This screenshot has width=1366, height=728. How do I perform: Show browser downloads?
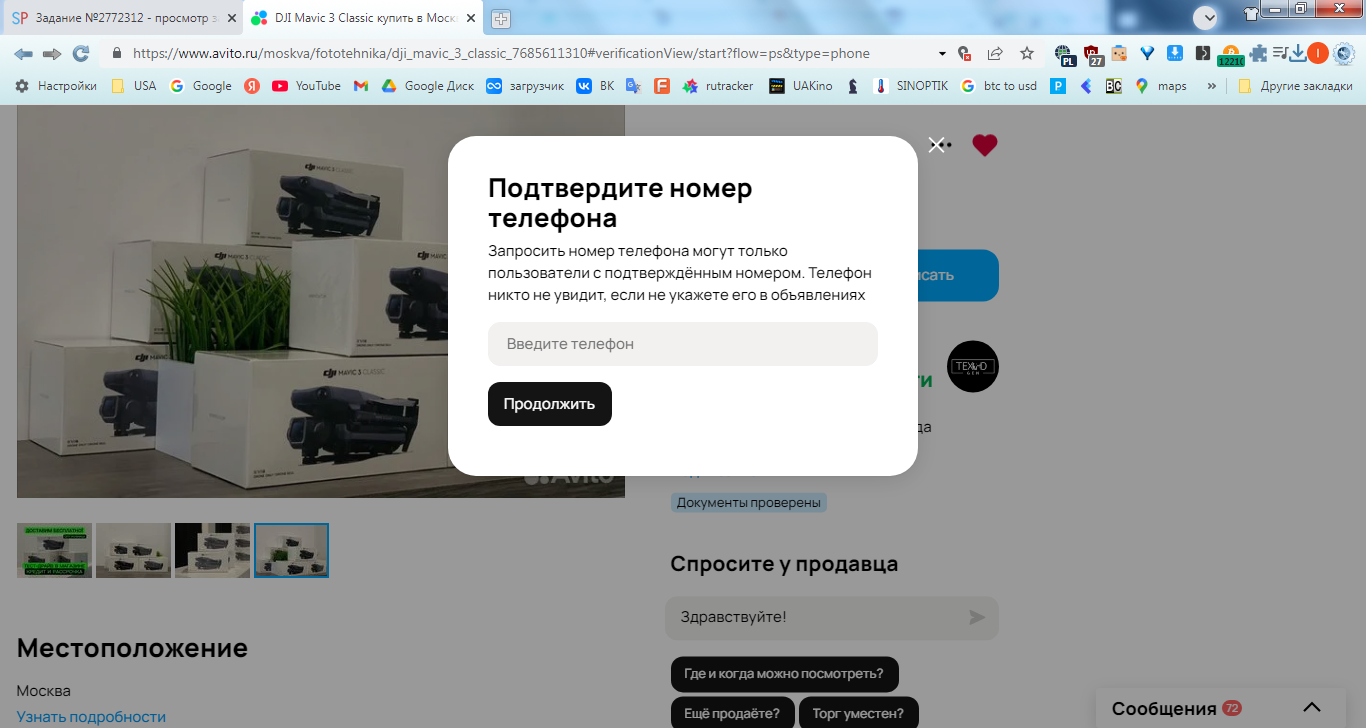[1298, 54]
